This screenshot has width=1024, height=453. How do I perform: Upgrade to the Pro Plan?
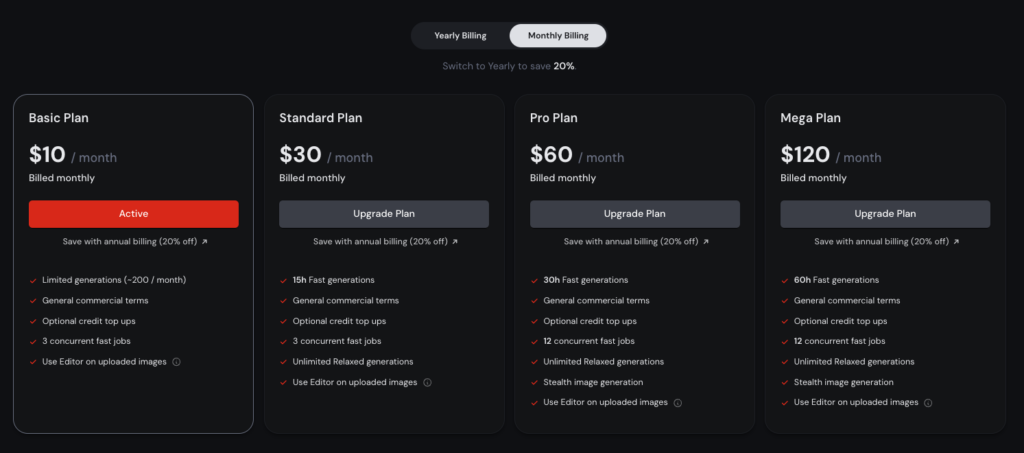[x=635, y=214]
